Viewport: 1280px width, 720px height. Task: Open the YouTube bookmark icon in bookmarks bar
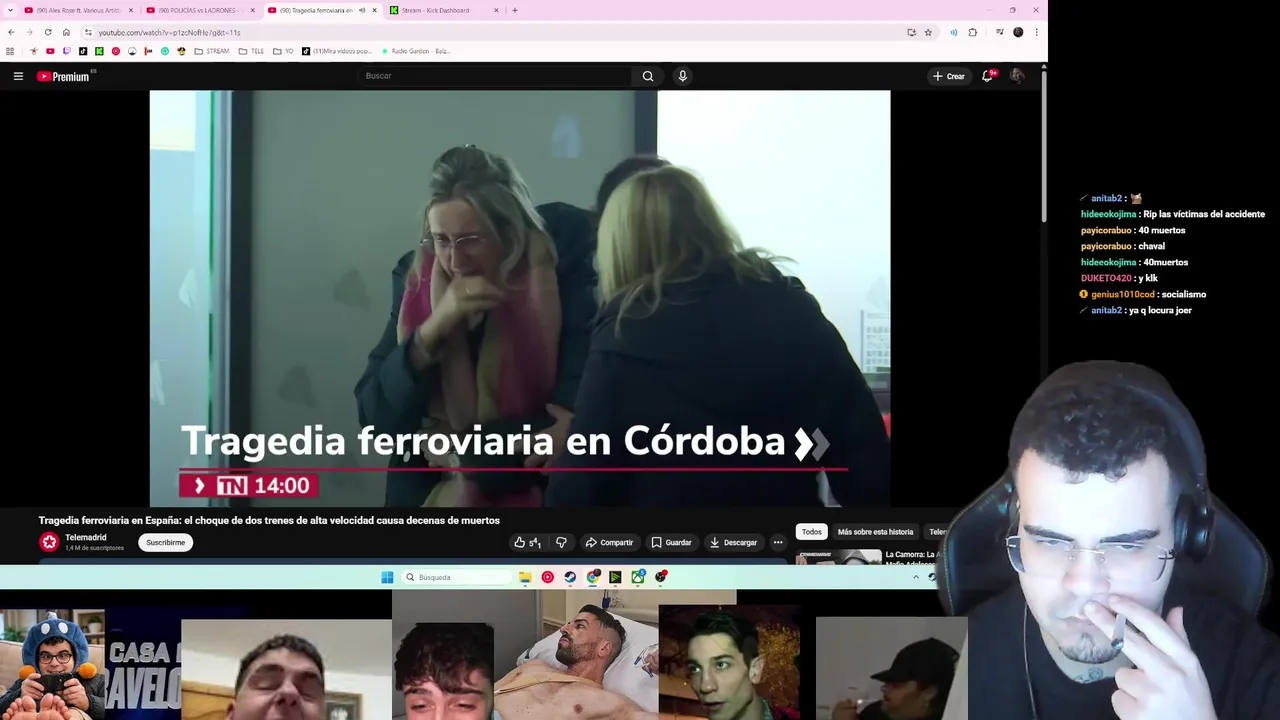tap(50, 51)
